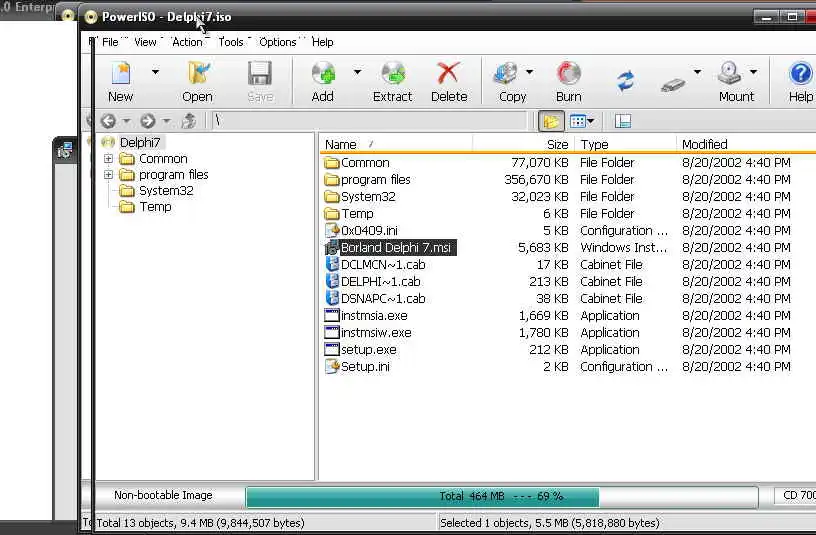Open the dropdown arrow beside Mount
816x535 pixels.
click(753, 72)
